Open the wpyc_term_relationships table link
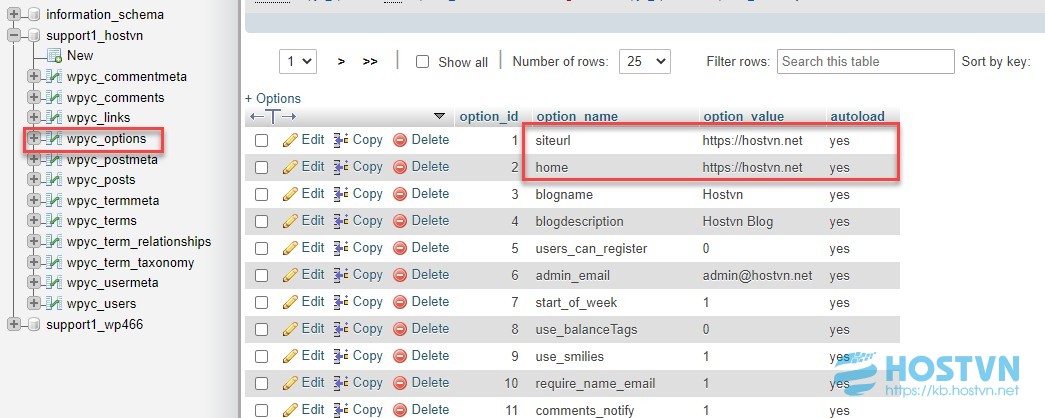Image resolution: width=1045 pixels, height=418 pixels. pos(139,242)
